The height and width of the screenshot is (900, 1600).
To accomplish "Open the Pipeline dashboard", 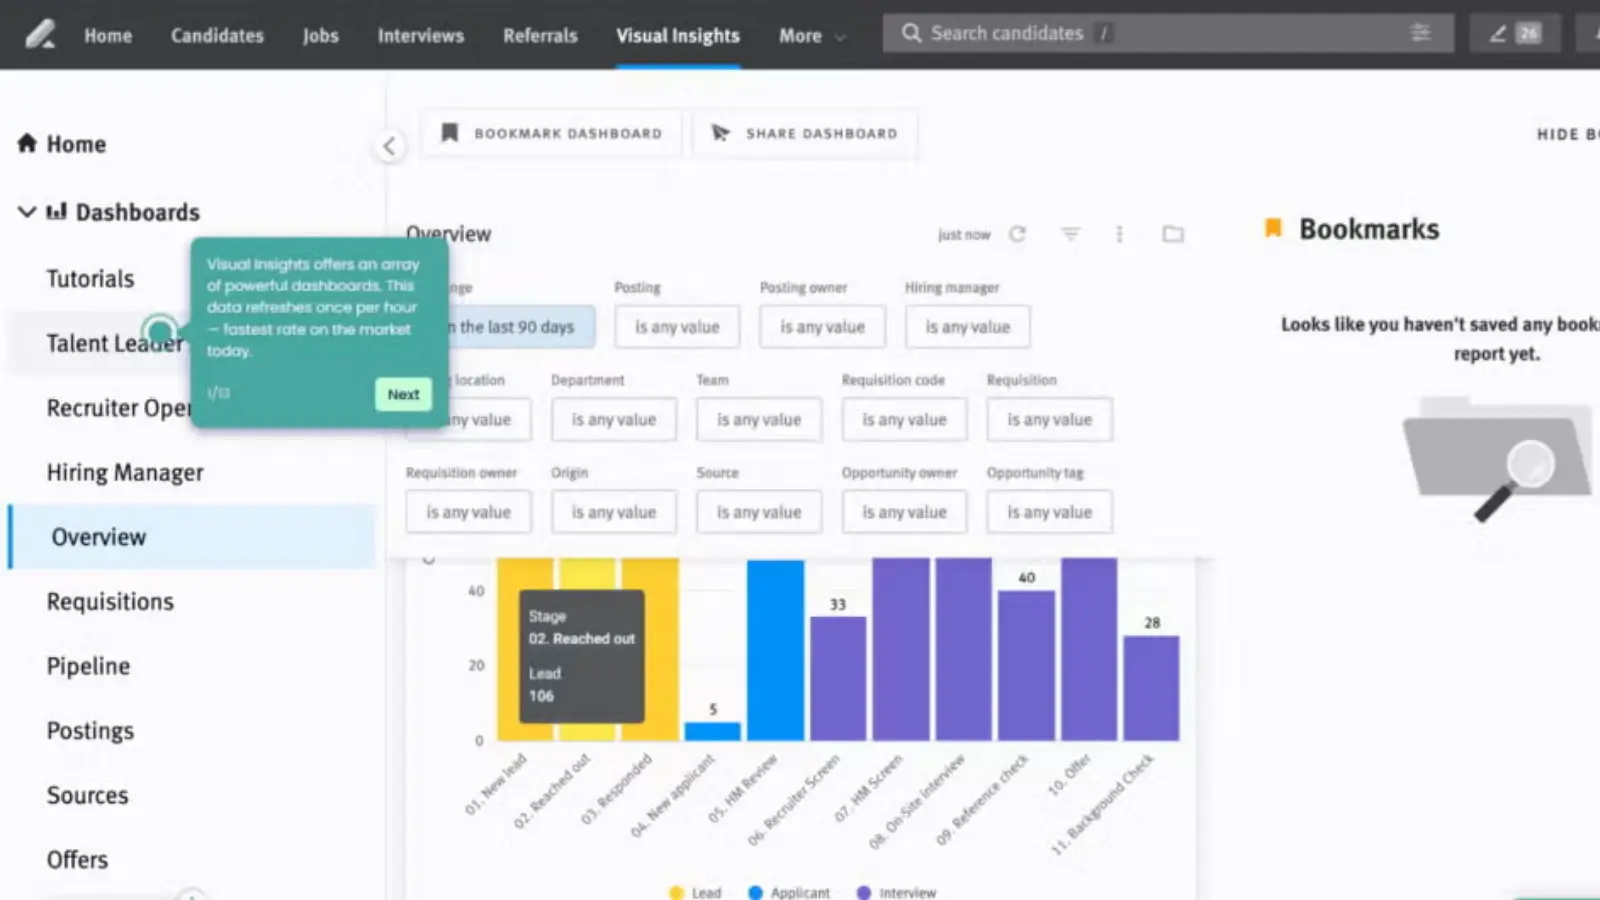I will [x=88, y=666].
